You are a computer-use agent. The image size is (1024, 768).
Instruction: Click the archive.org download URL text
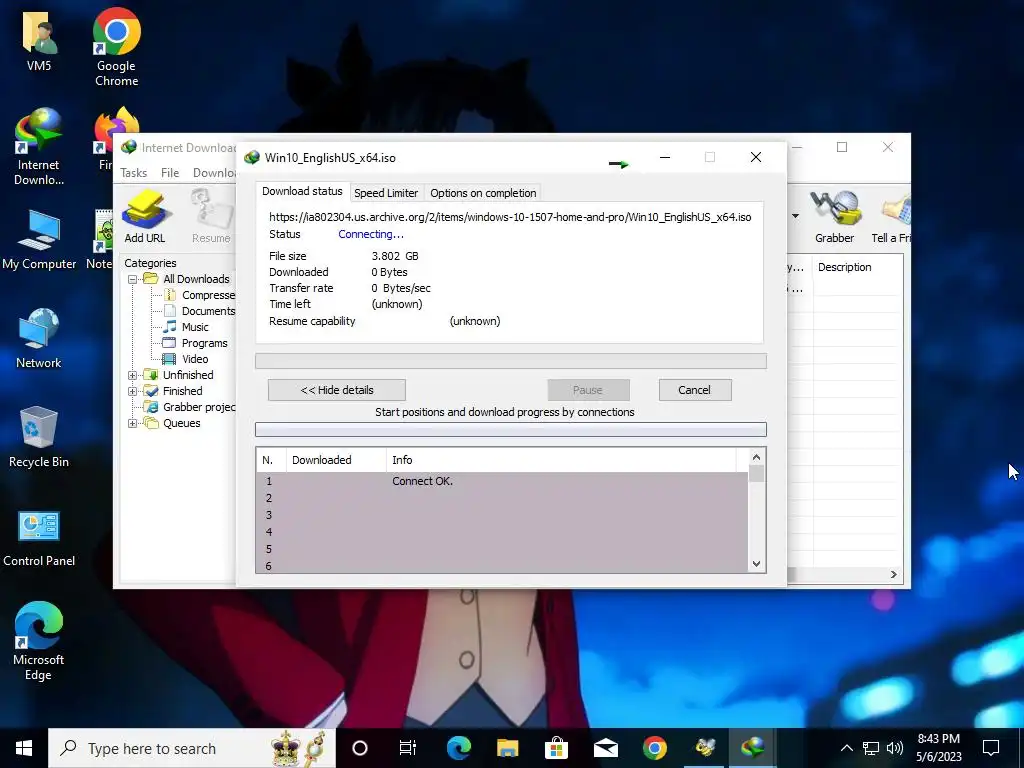tap(510, 217)
